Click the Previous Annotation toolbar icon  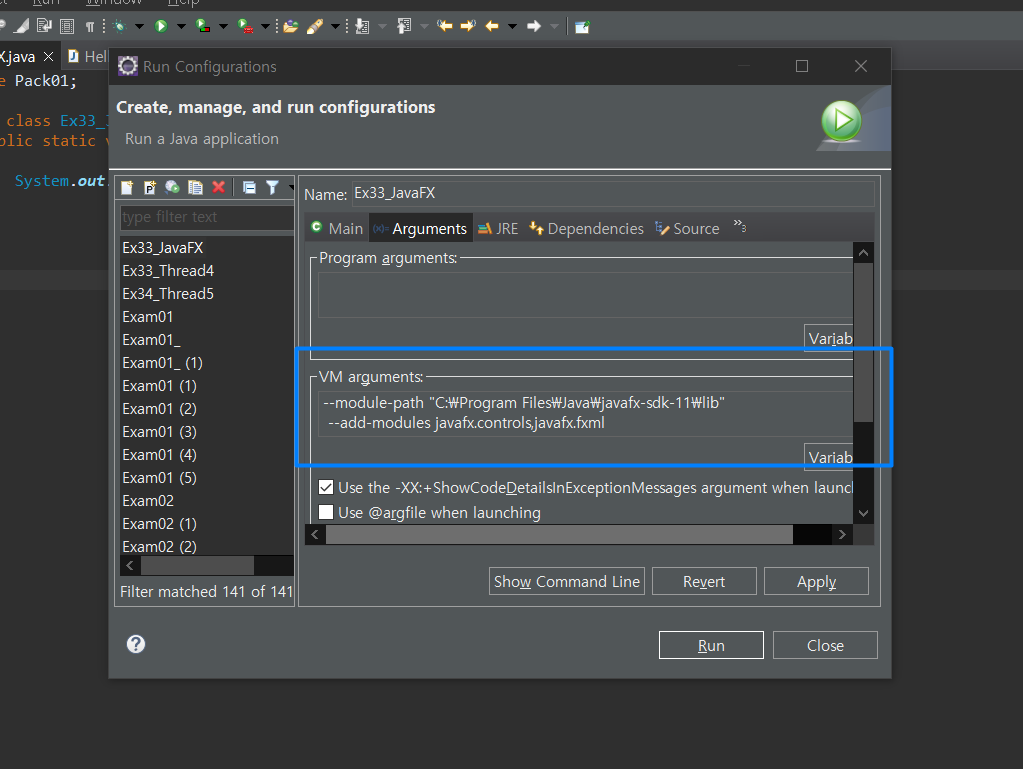(x=404, y=26)
